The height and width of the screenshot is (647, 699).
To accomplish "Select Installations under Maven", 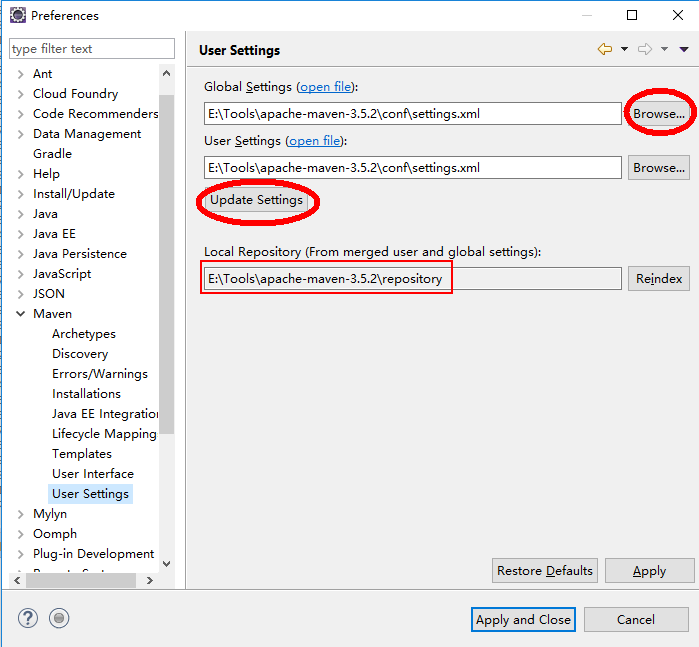I will click(x=86, y=394).
